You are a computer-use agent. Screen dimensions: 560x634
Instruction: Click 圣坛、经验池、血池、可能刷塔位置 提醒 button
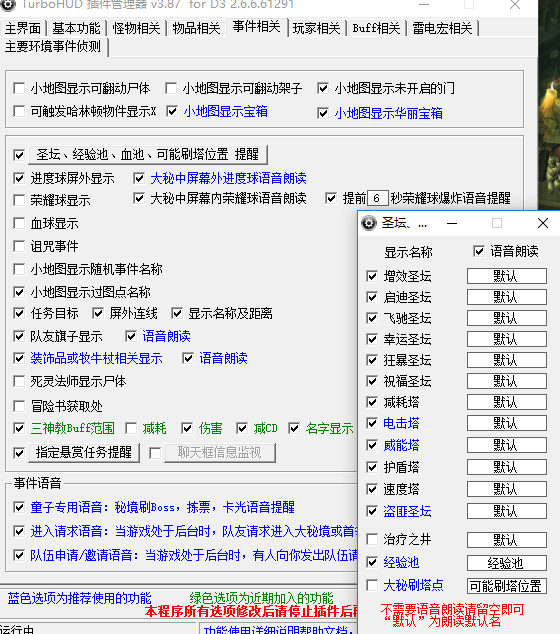click(x=148, y=154)
